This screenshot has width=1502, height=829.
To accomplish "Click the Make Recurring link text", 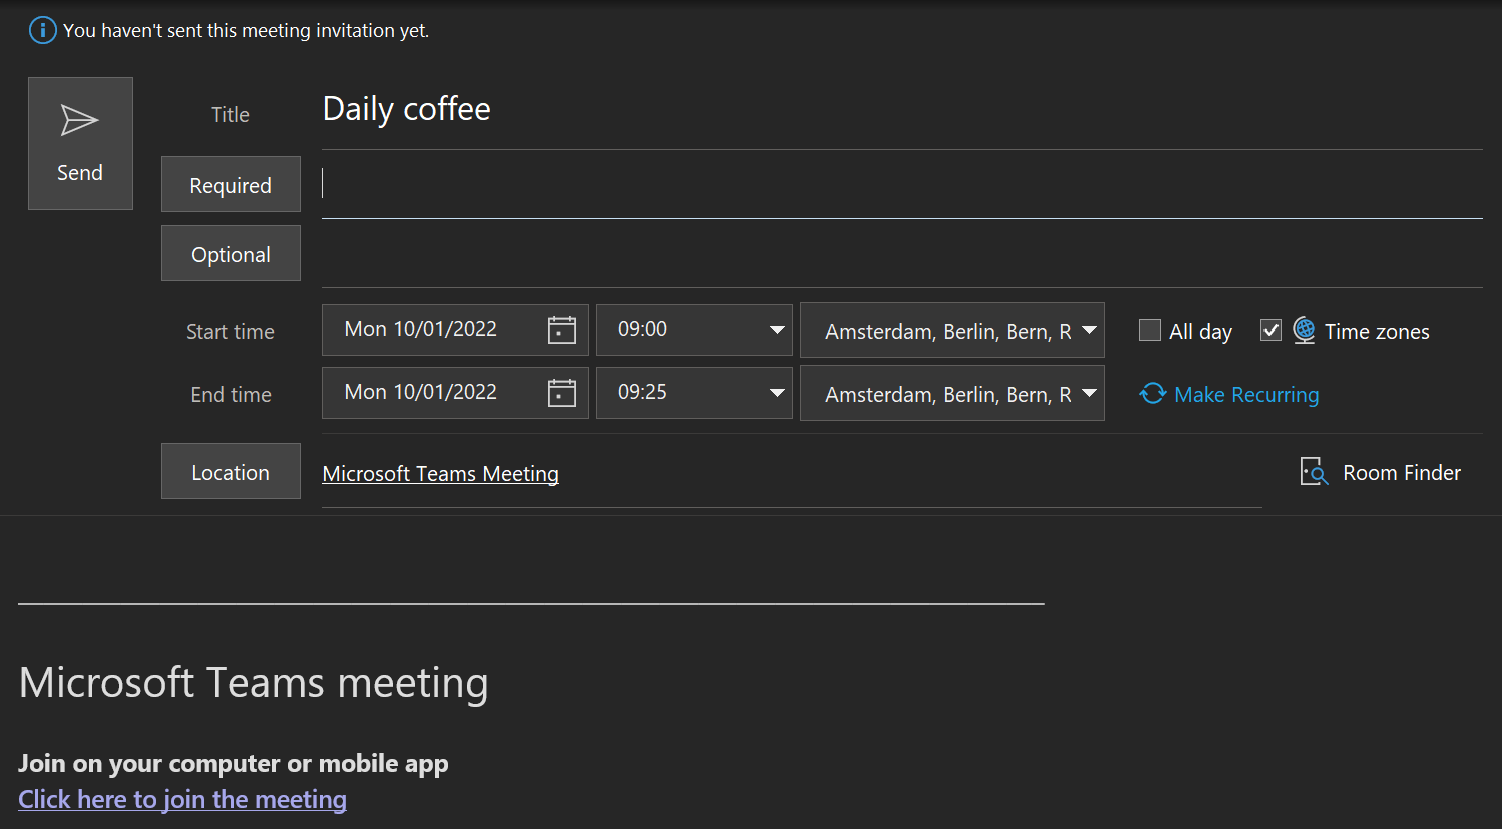I will point(1246,395).
